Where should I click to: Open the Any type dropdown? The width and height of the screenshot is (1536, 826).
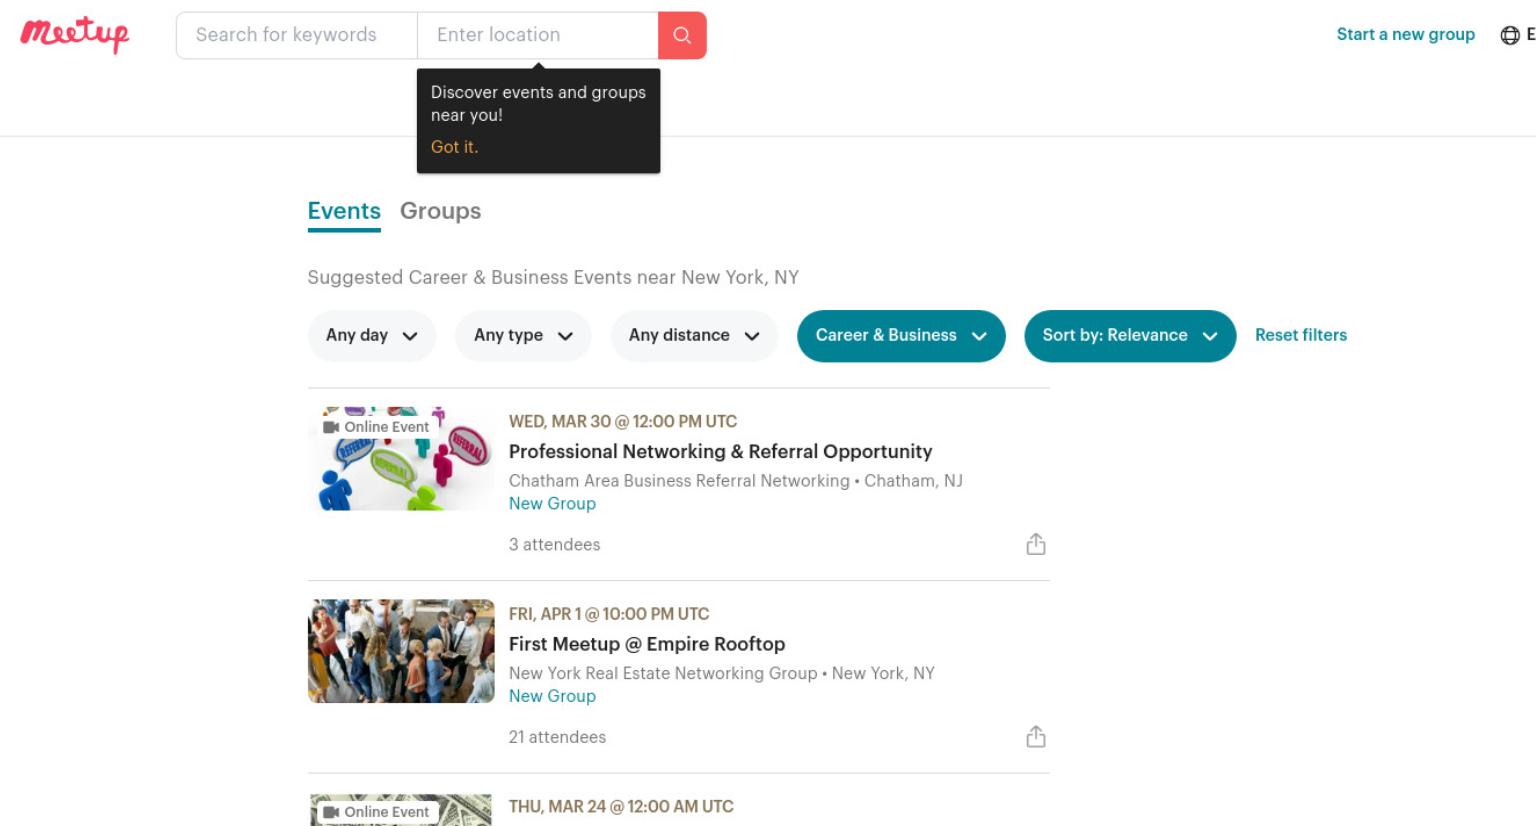[x=523, y=336]
